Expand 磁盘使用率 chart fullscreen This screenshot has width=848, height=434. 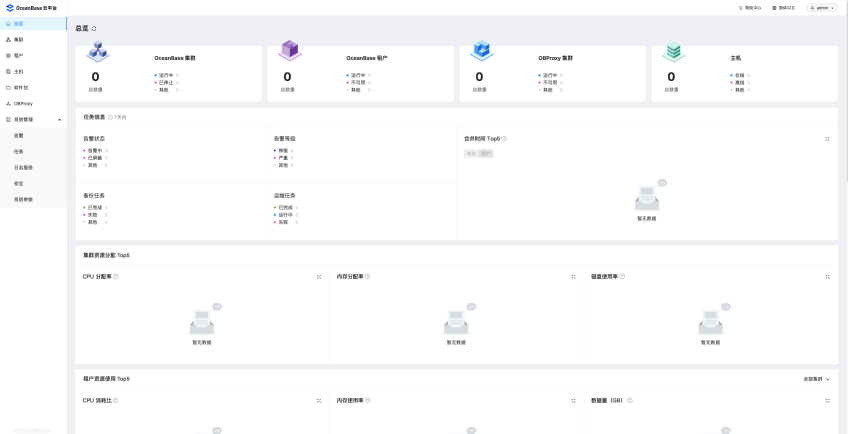pos(827,277)
